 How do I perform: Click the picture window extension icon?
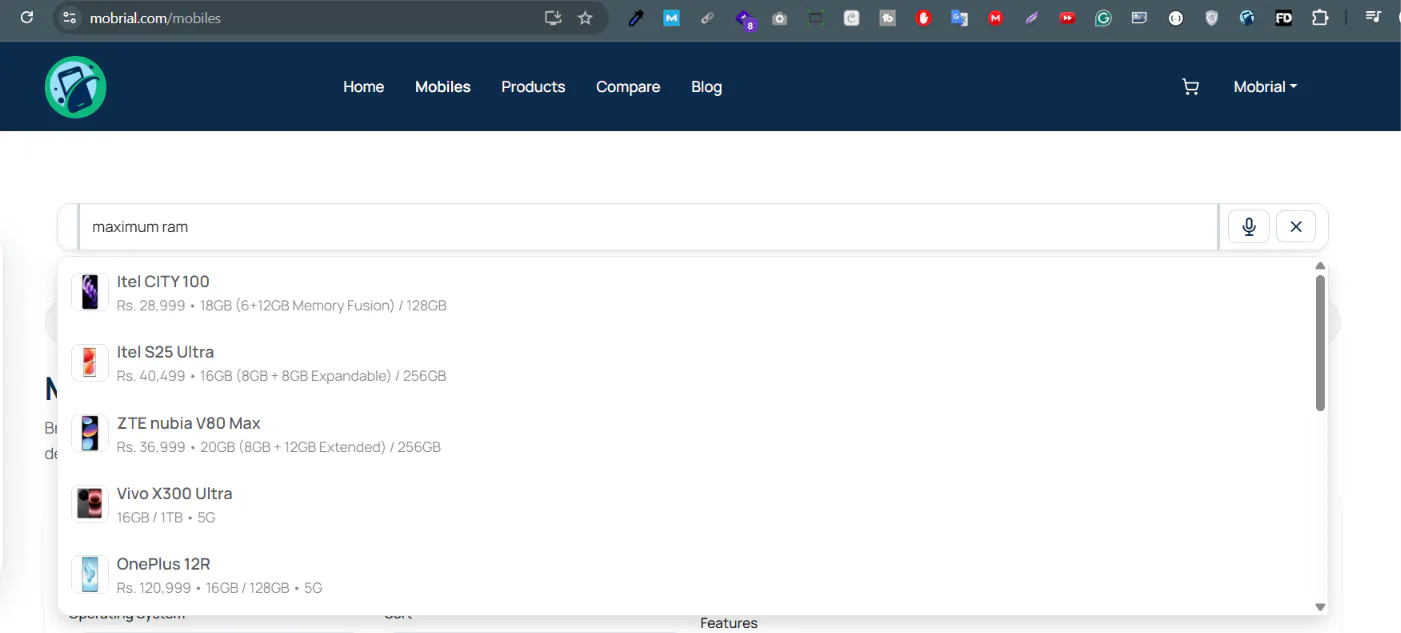[x=1140, y=18]
